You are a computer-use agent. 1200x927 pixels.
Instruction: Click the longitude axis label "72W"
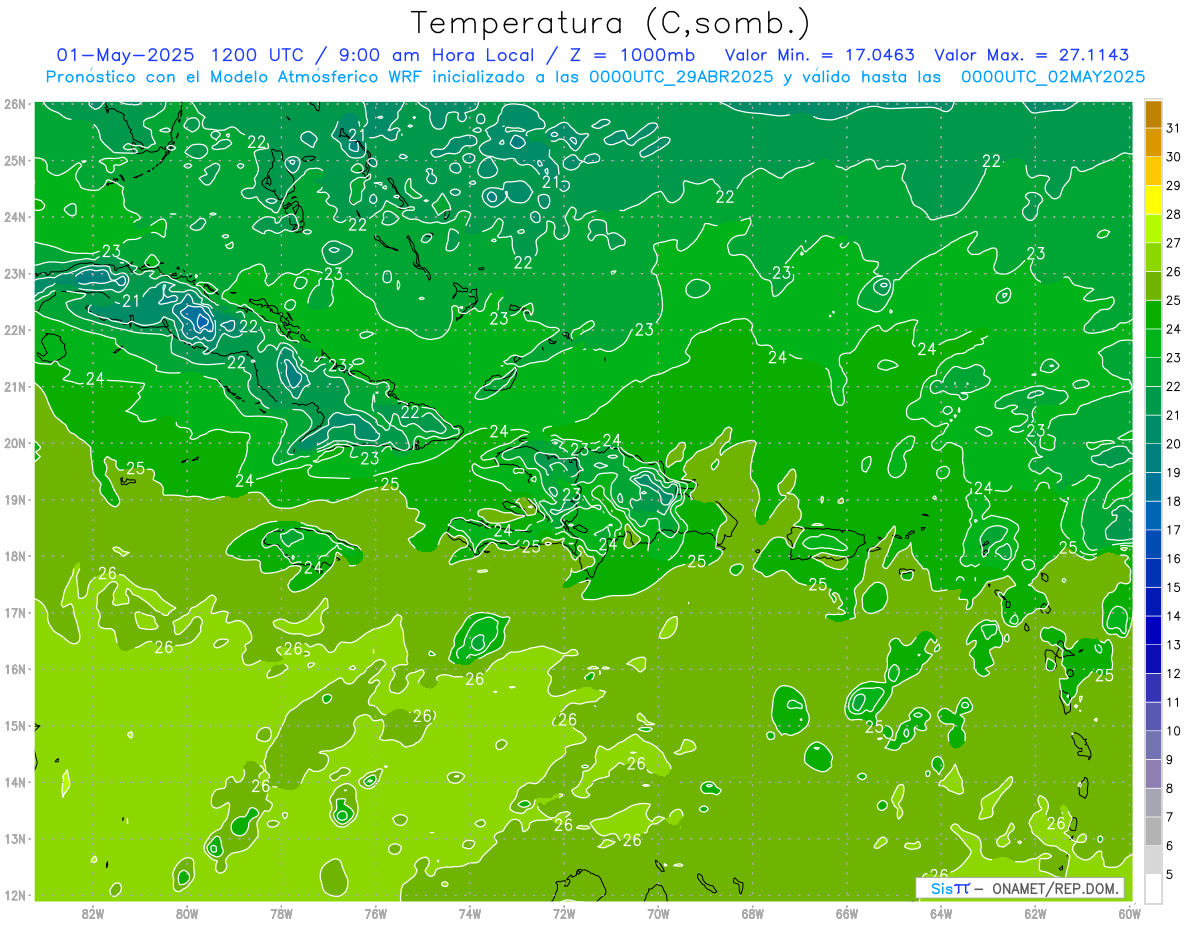(x=564, y=913)
